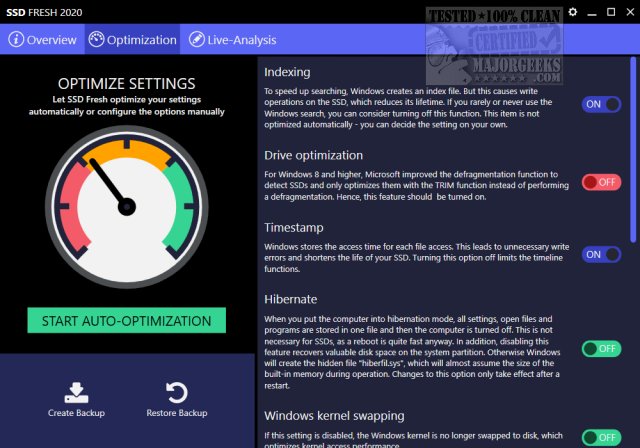Toggle the Timestamp ON switch
The height and width of the screenshot is (448, 640).
601,255
